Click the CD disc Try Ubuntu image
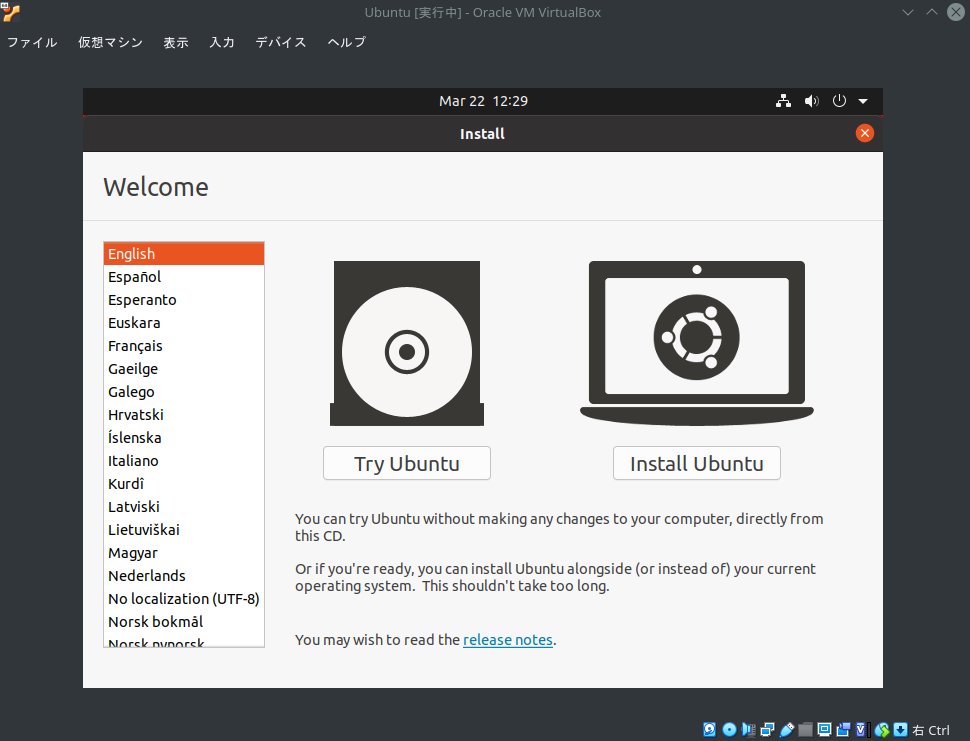The width and height of the screenshot is (970, 741). click(x=406, y=343)
